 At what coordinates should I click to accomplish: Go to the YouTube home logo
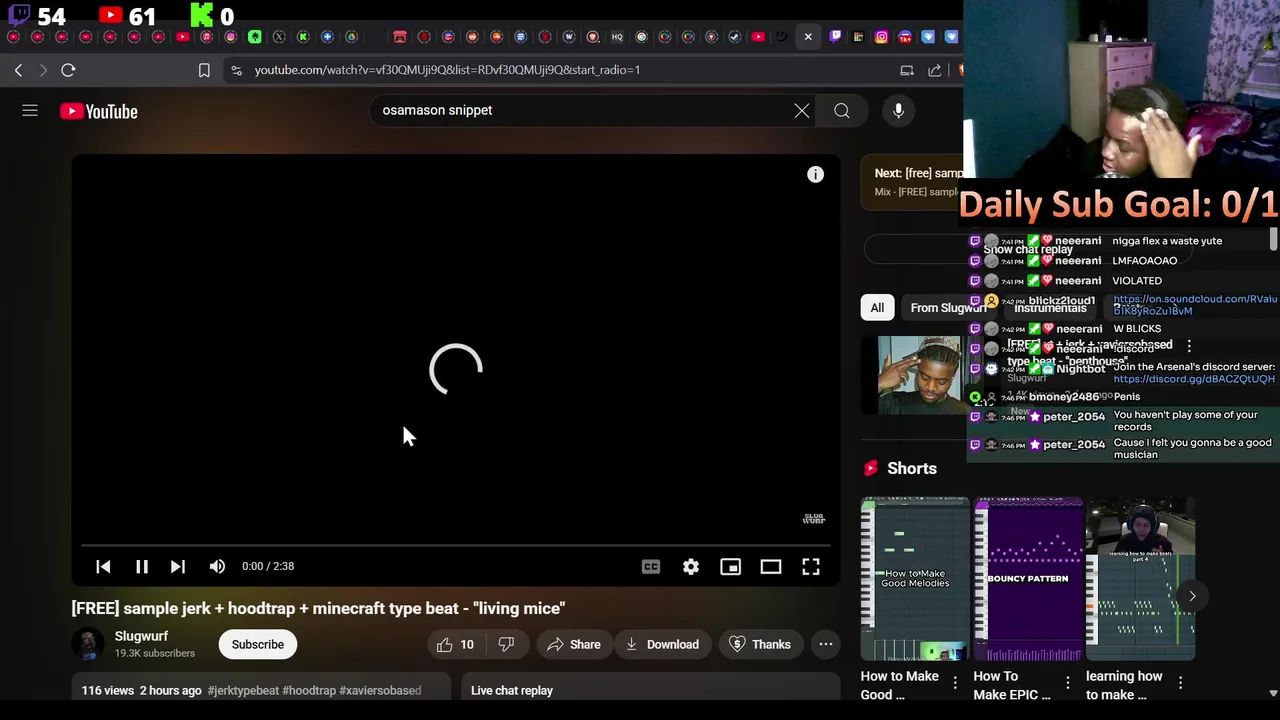pyautogui.click(x=98, y=111)
